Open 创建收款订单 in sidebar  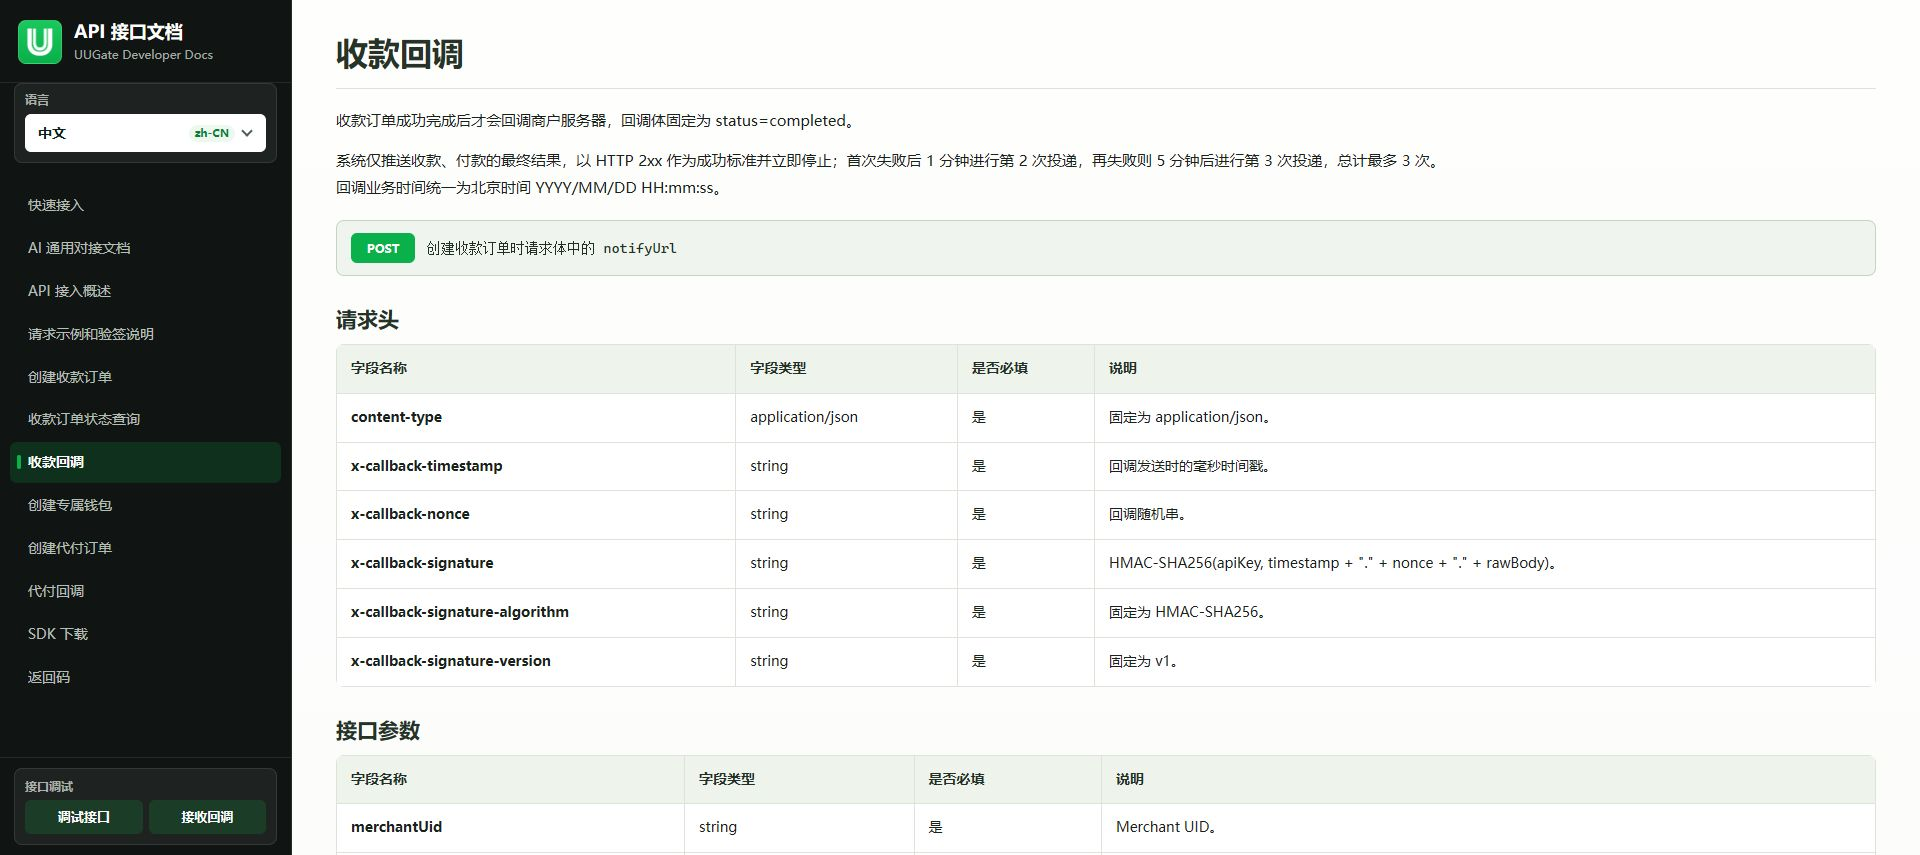(x=145, y=377)
